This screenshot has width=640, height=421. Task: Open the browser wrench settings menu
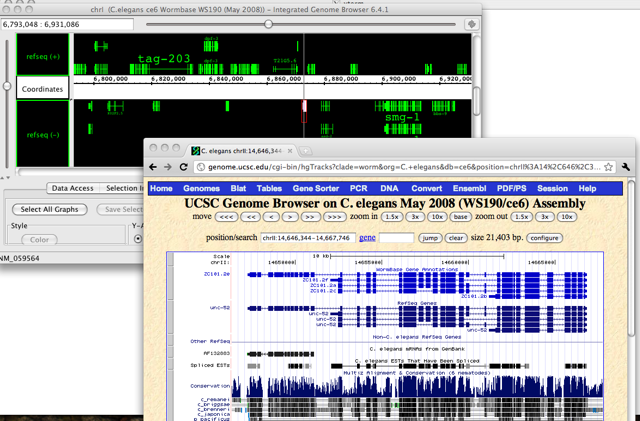[625, 167]
